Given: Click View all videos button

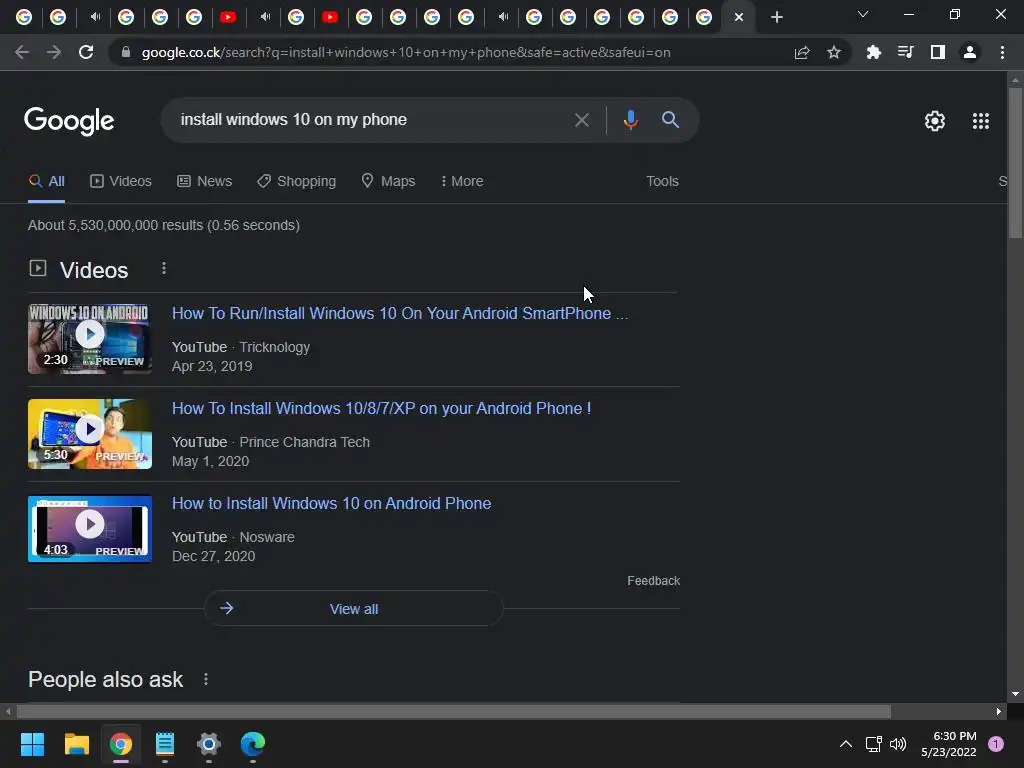Looking at the screenshot, I should click(354, 609).
